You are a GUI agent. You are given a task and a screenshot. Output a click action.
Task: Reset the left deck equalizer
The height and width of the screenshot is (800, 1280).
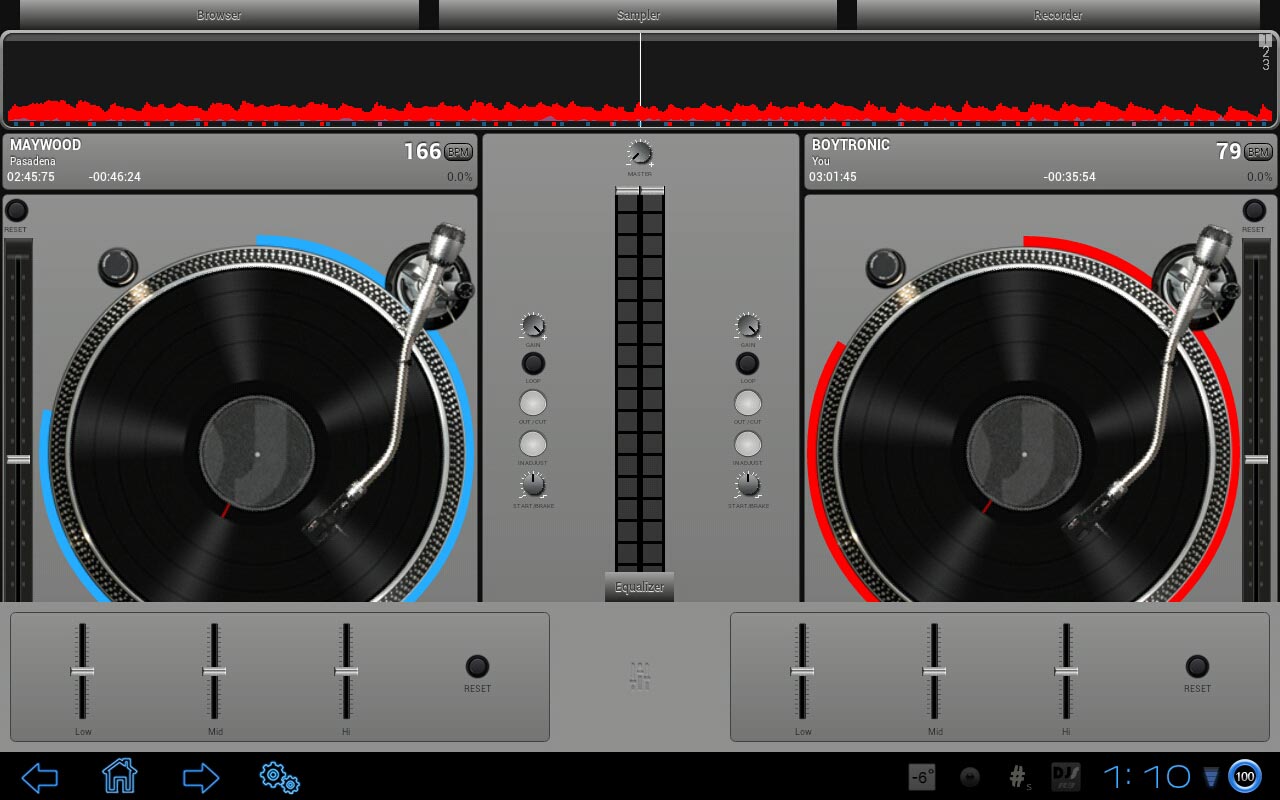point(477,666)
